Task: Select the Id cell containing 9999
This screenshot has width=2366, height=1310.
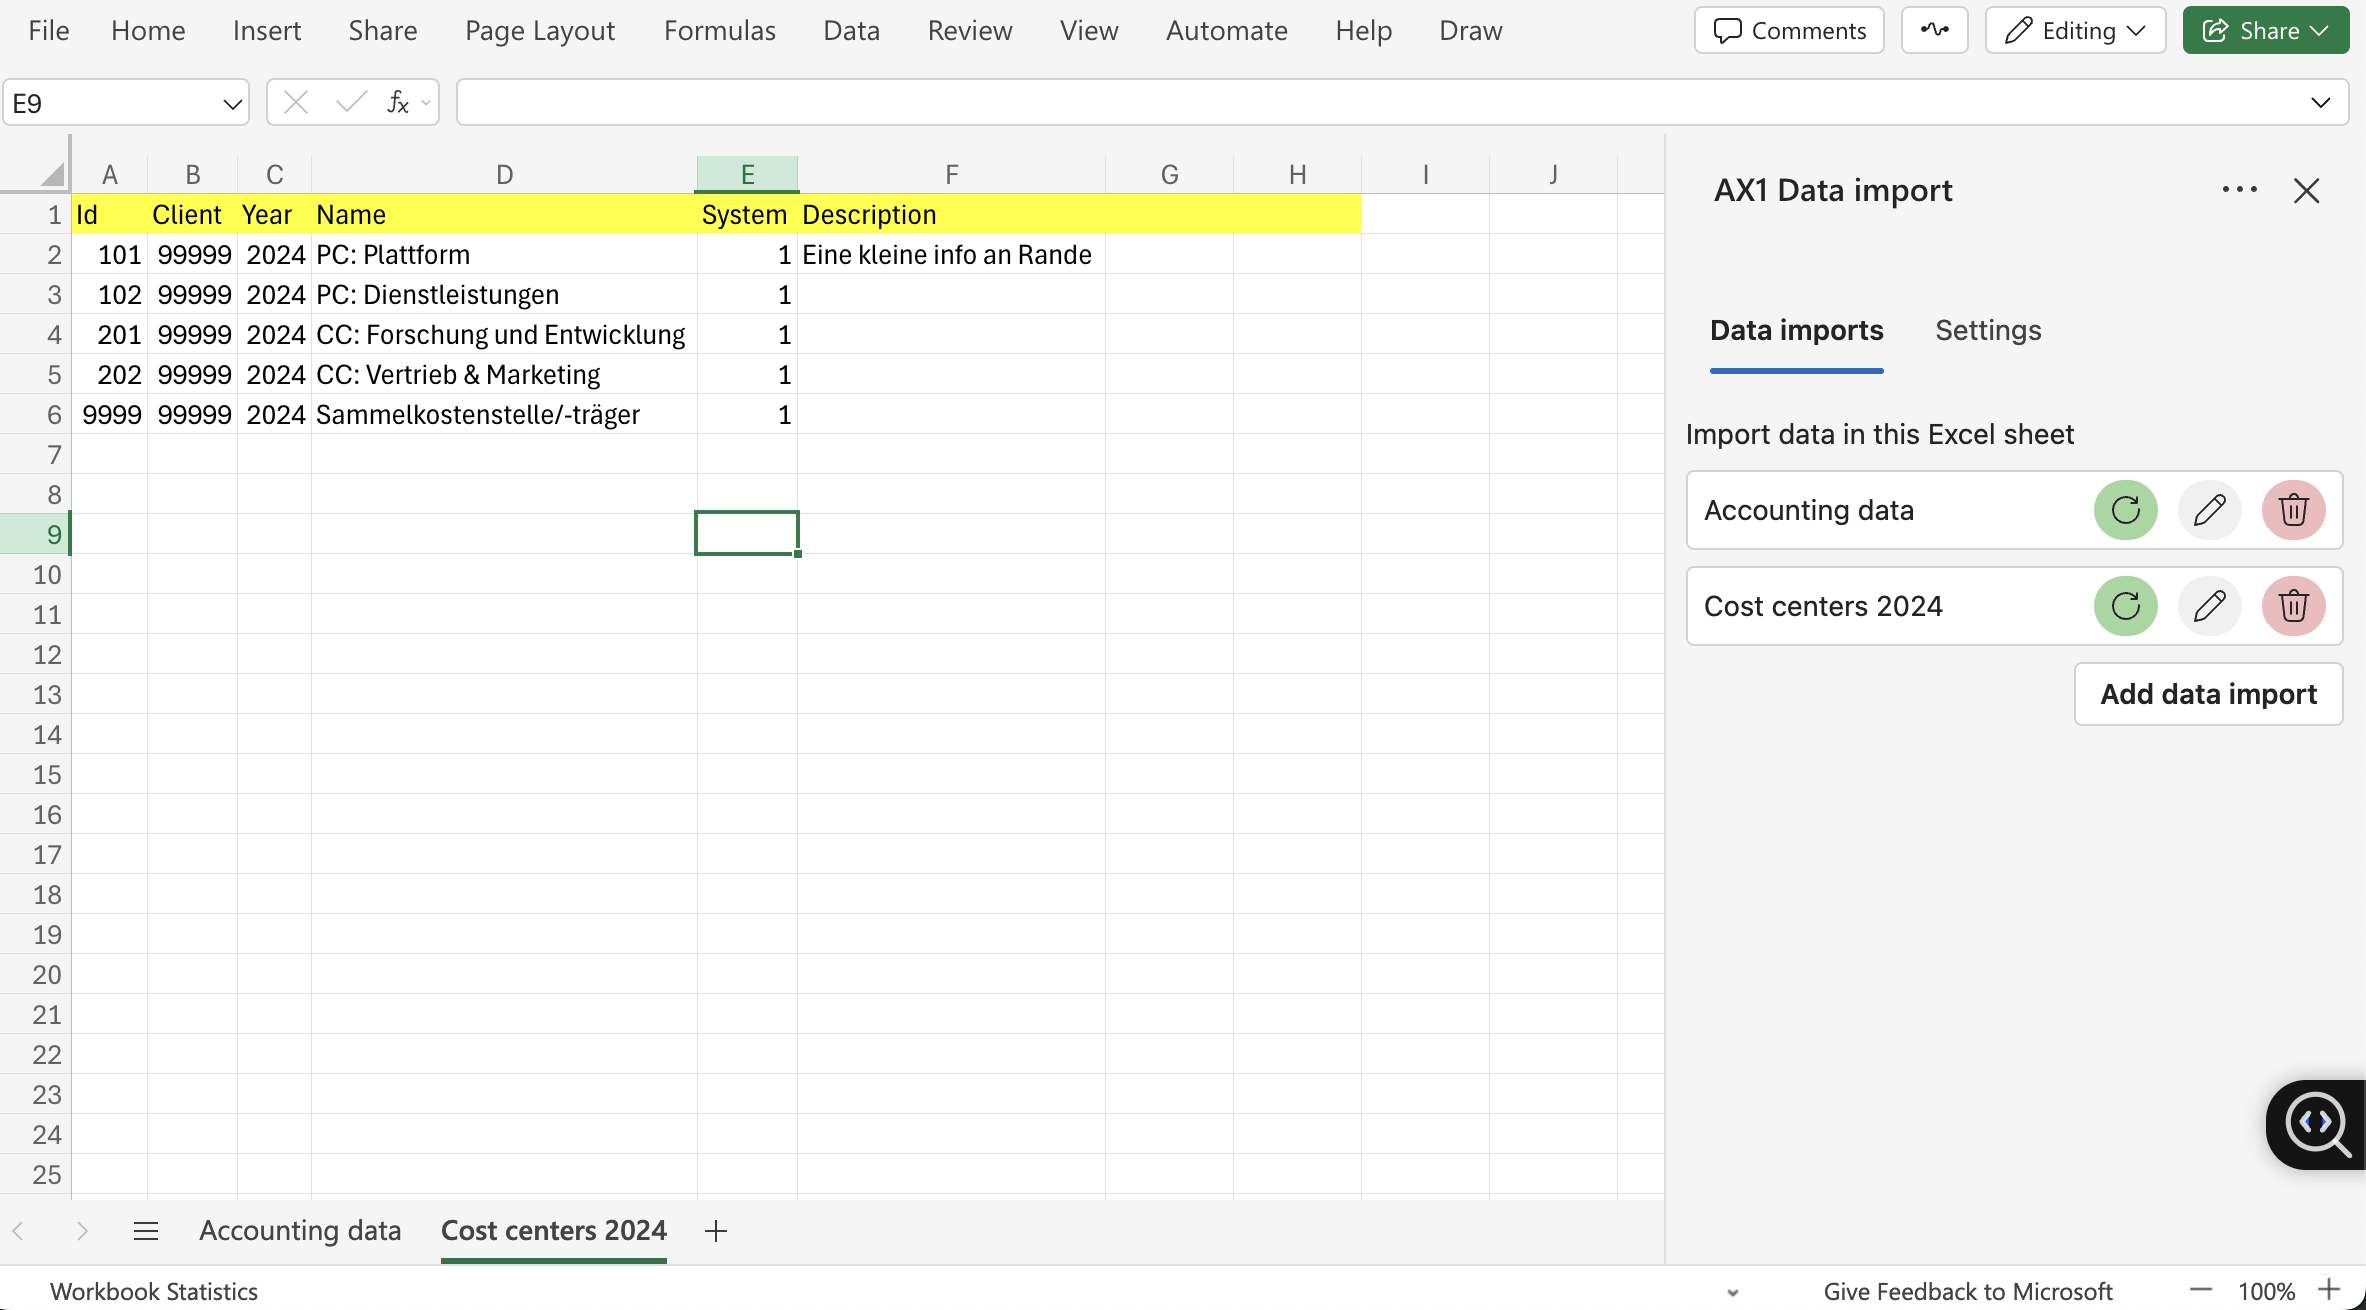Action: 110,414
